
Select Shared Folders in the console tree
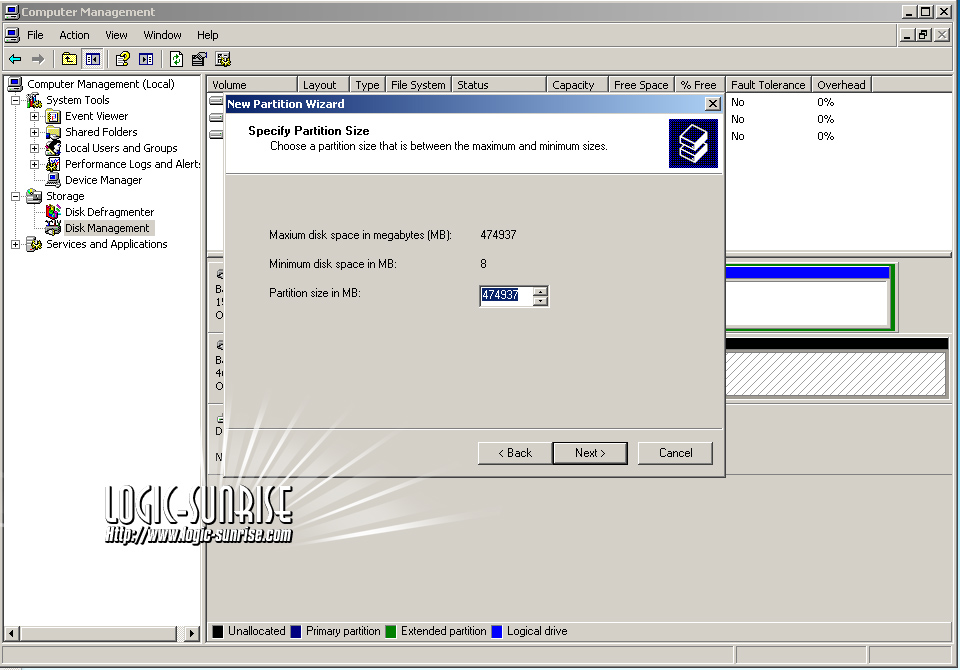pyautogui.click(x=101, y=132)
